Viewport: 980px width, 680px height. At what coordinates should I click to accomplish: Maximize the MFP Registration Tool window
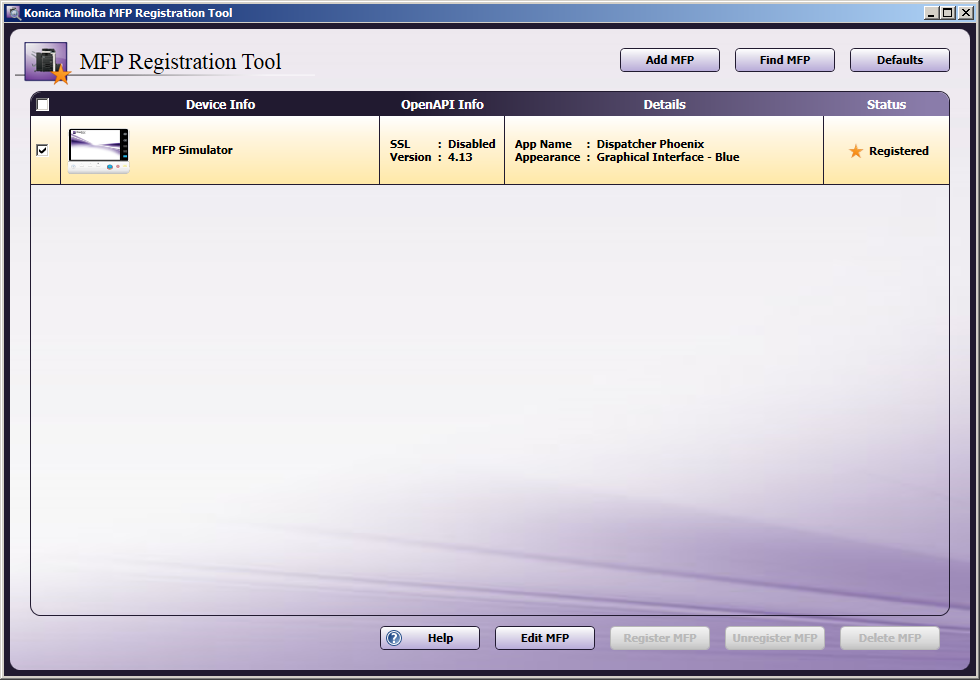948,12
